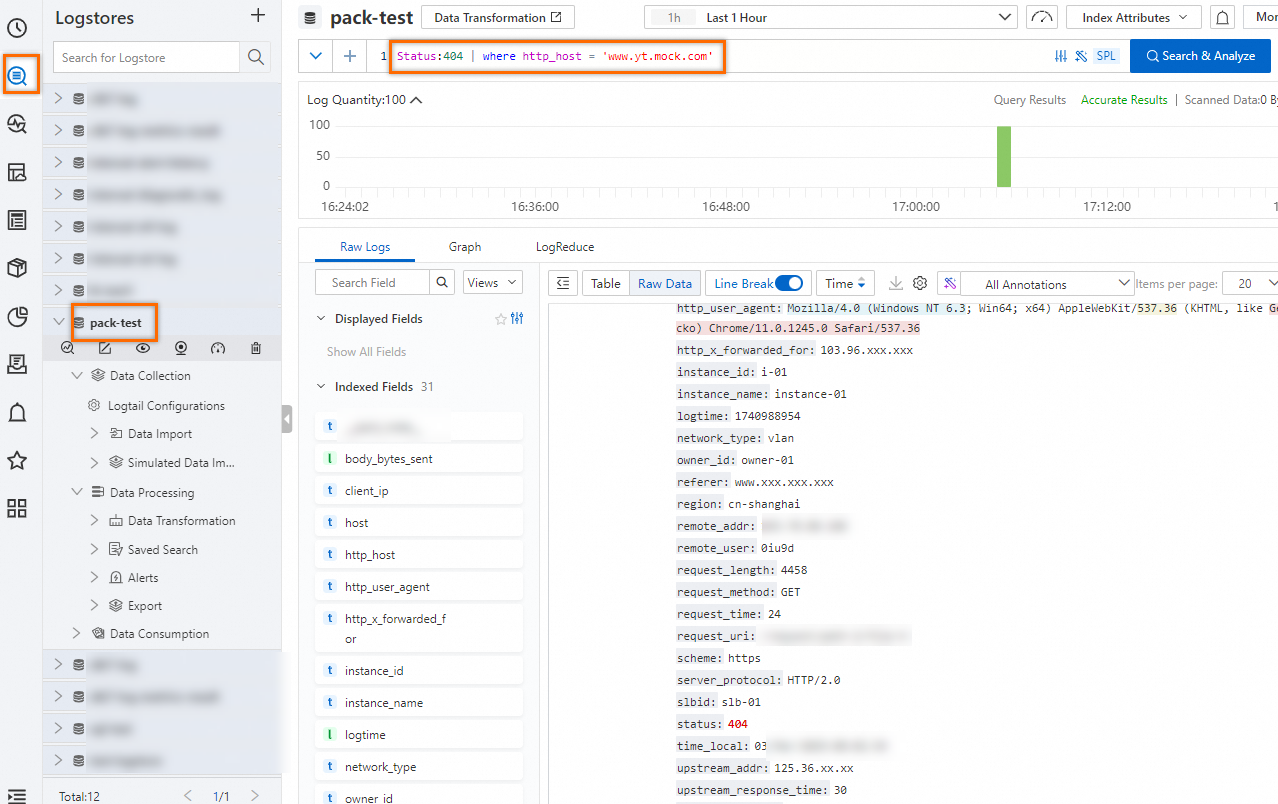Click the magnifier icon next to Search for Logstore
The width and height of the screenshot is (1278, 804).
[256, 57]
